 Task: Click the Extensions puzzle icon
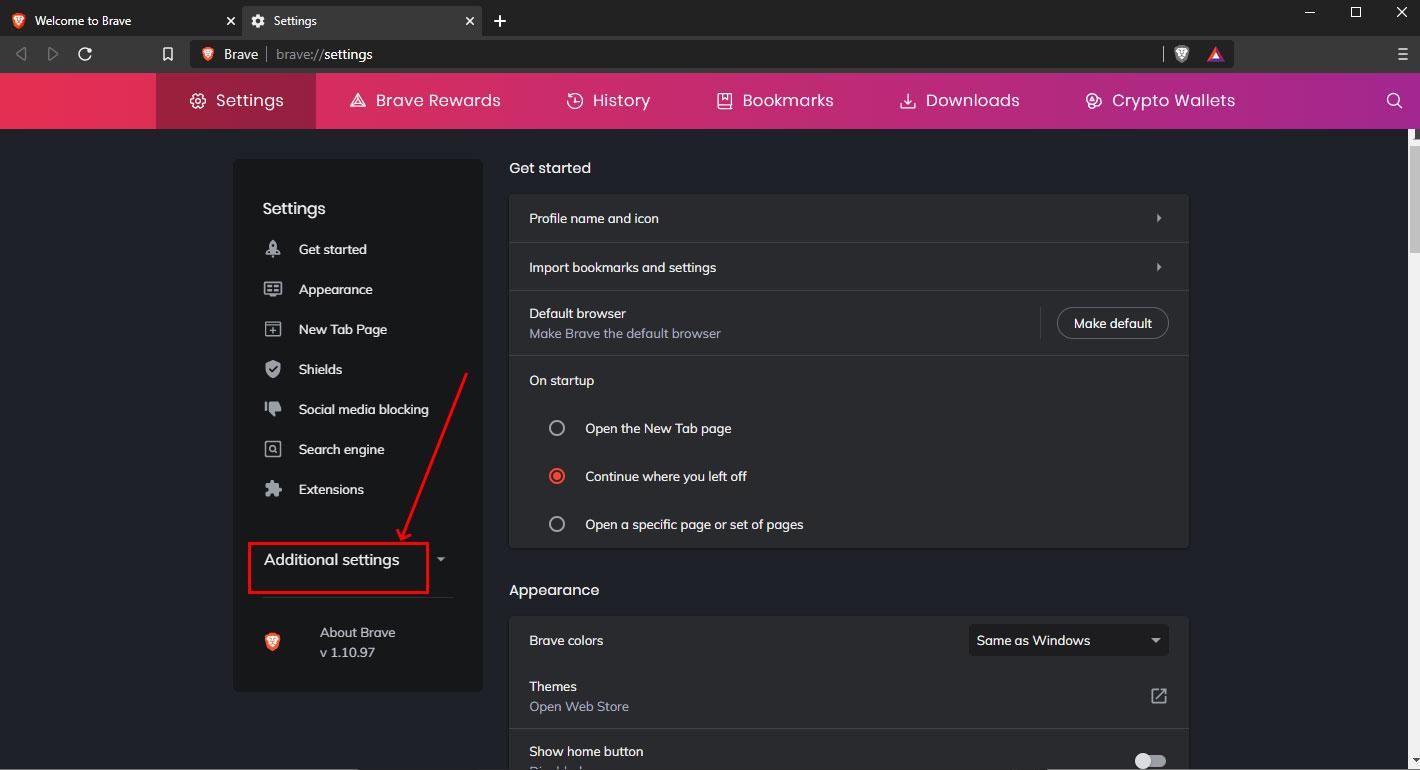[x=273, y=489]
